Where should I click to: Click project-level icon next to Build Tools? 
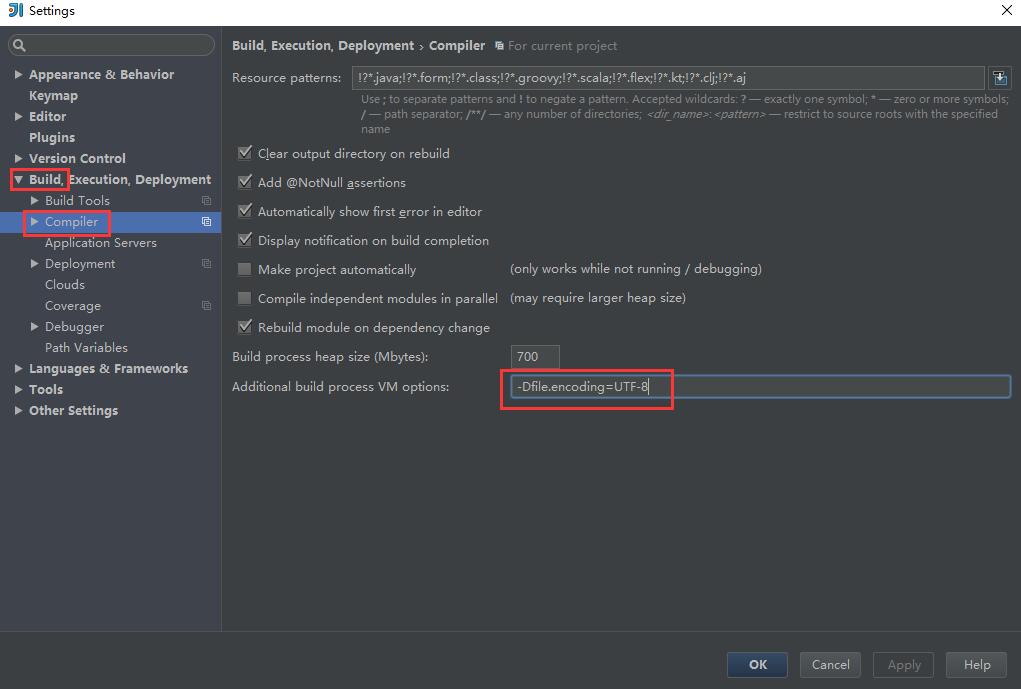click(206, 201)
